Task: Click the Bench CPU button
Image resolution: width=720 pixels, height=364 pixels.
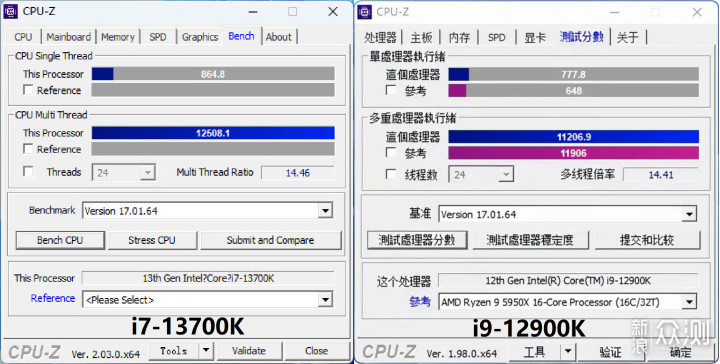Action: click(x=60, y=240)
